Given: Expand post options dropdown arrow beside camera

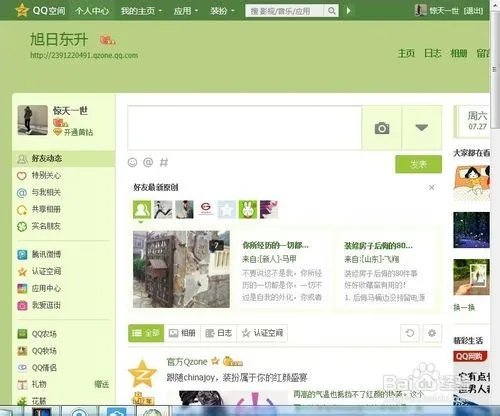Looking at the screenshot, I should tap(422, 128).
